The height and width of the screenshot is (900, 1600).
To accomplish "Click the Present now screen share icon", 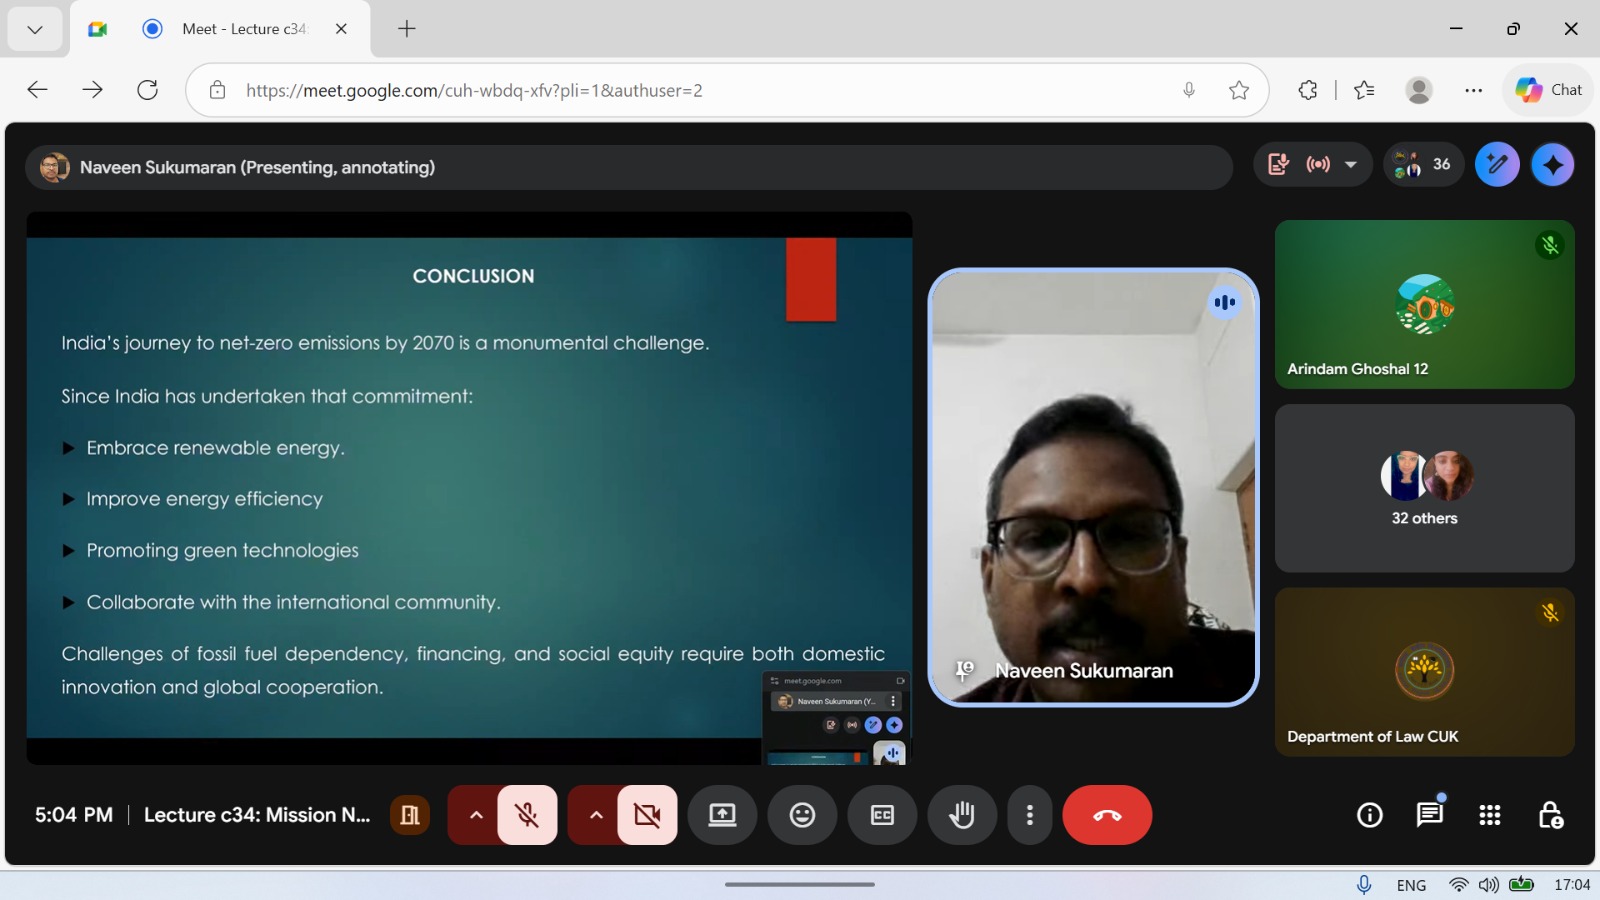I will point(722,815).
